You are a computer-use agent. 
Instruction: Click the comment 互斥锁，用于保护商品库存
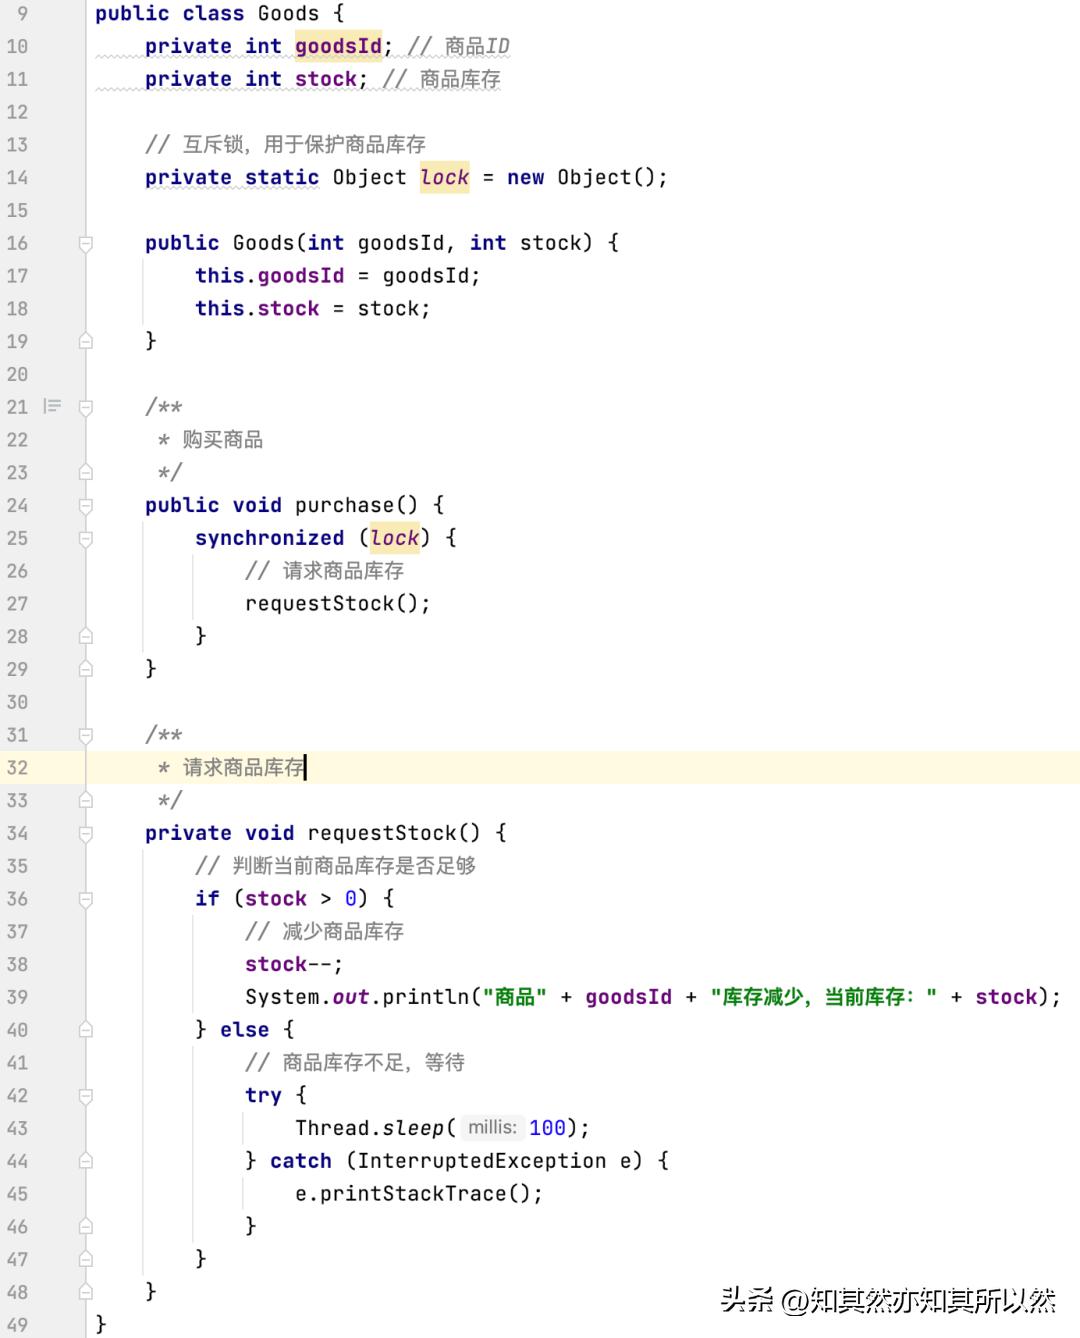pos(285,144)
